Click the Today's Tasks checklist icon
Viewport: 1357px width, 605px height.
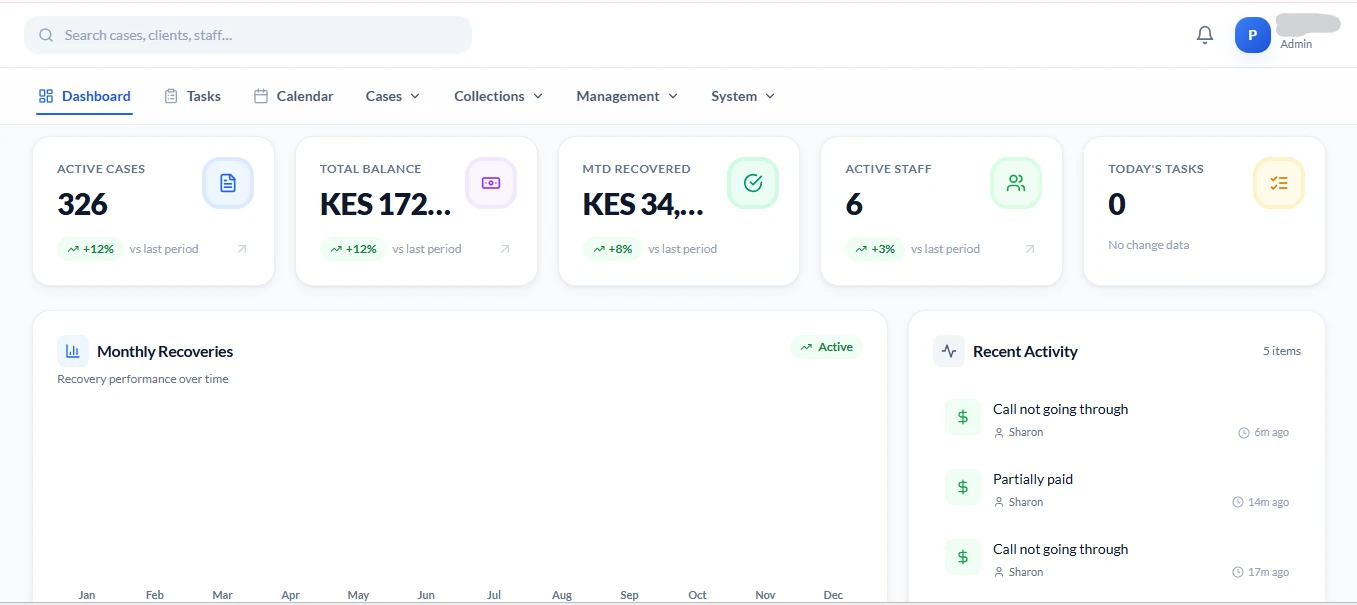[x=1279, y=183]
